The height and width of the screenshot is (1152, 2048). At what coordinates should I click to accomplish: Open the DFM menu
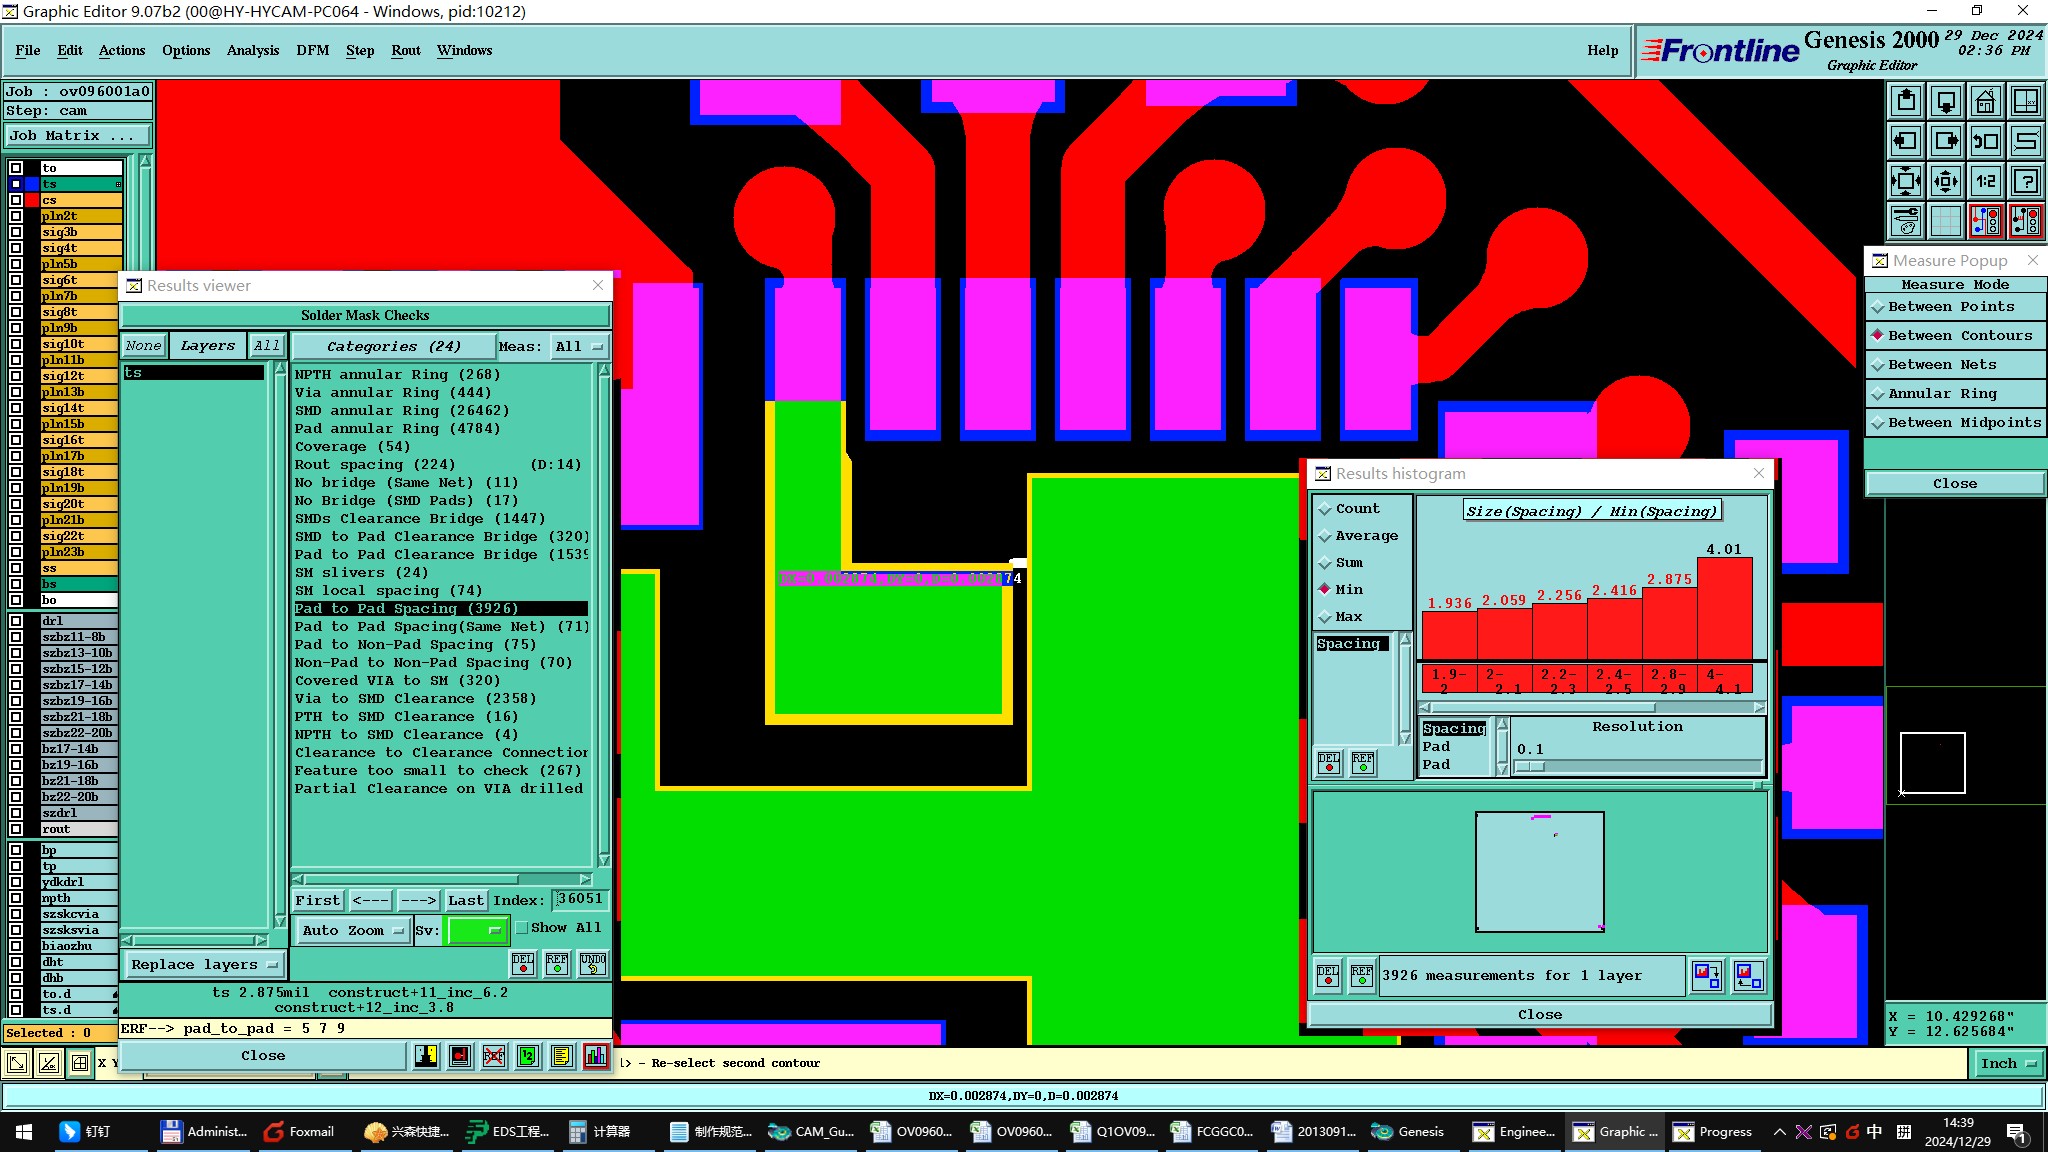(312, 50)
